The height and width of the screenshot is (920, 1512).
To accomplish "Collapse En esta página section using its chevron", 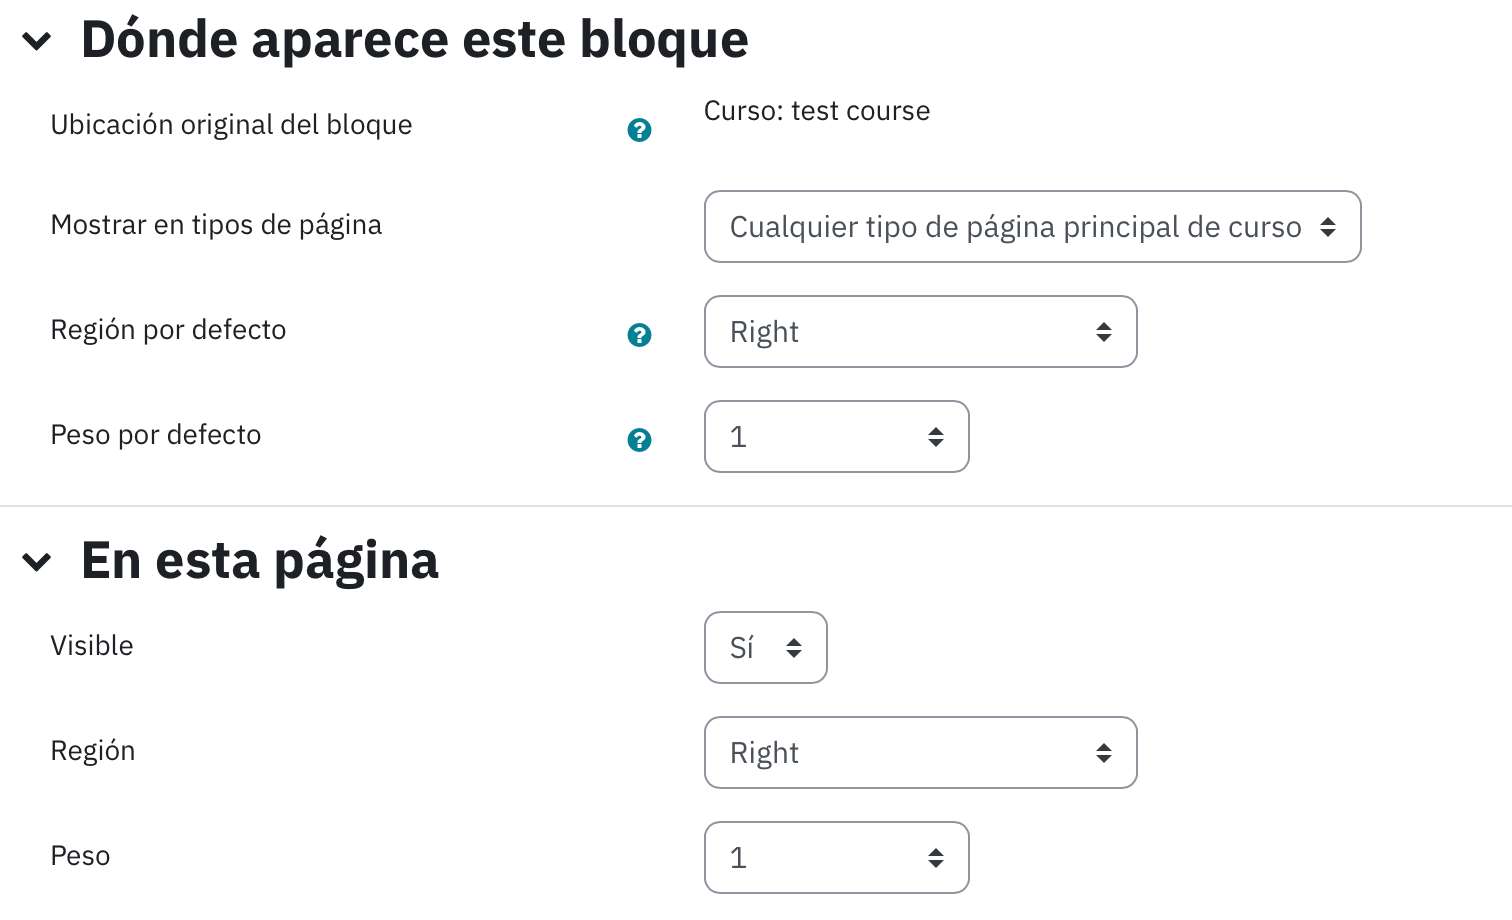I will (37, 562).
